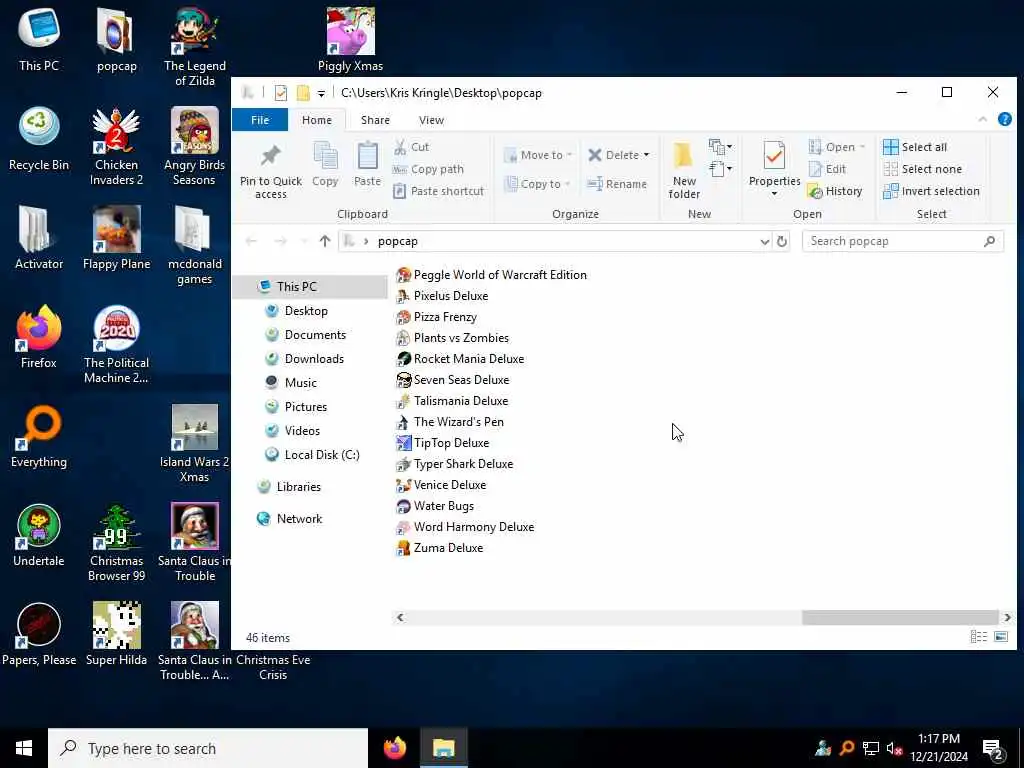
Task: Click Select none in ribbon
Action: click(922, 169)
